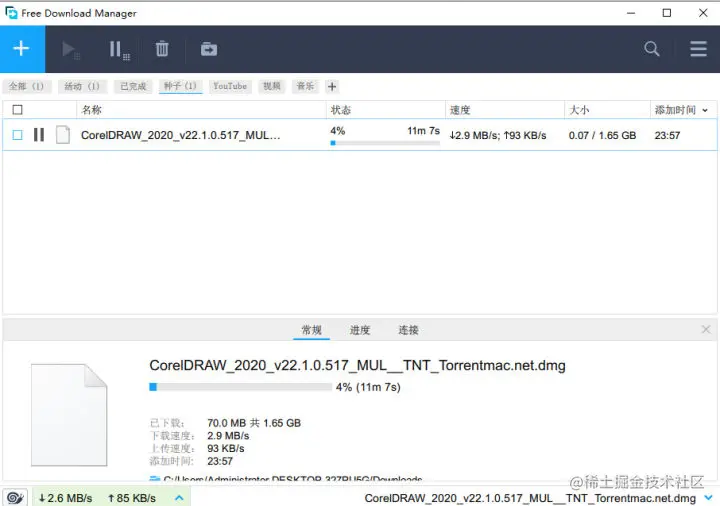Click full dmg file name title
This screenshot has width=720, height=506.
pyautogui.click(x=357, y=365)
